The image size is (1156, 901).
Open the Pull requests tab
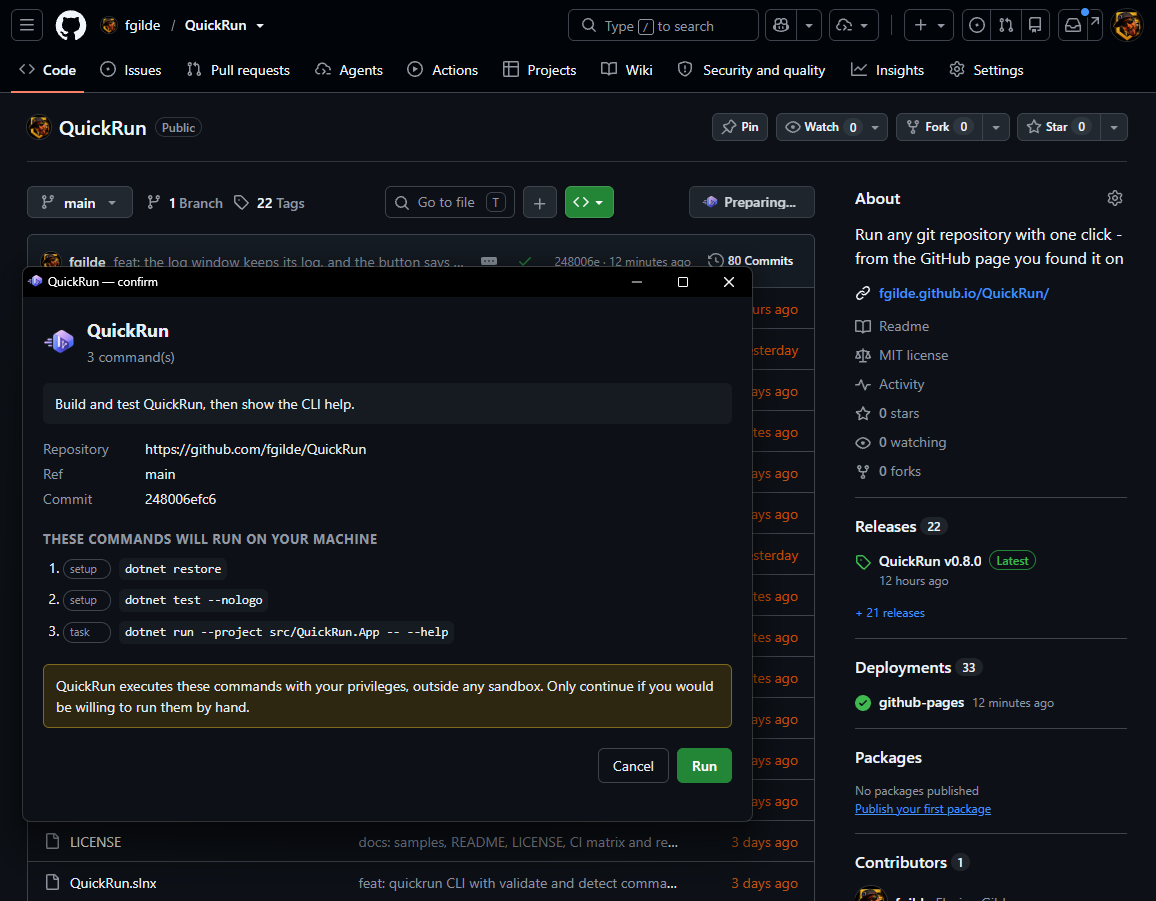pos(238,70)
